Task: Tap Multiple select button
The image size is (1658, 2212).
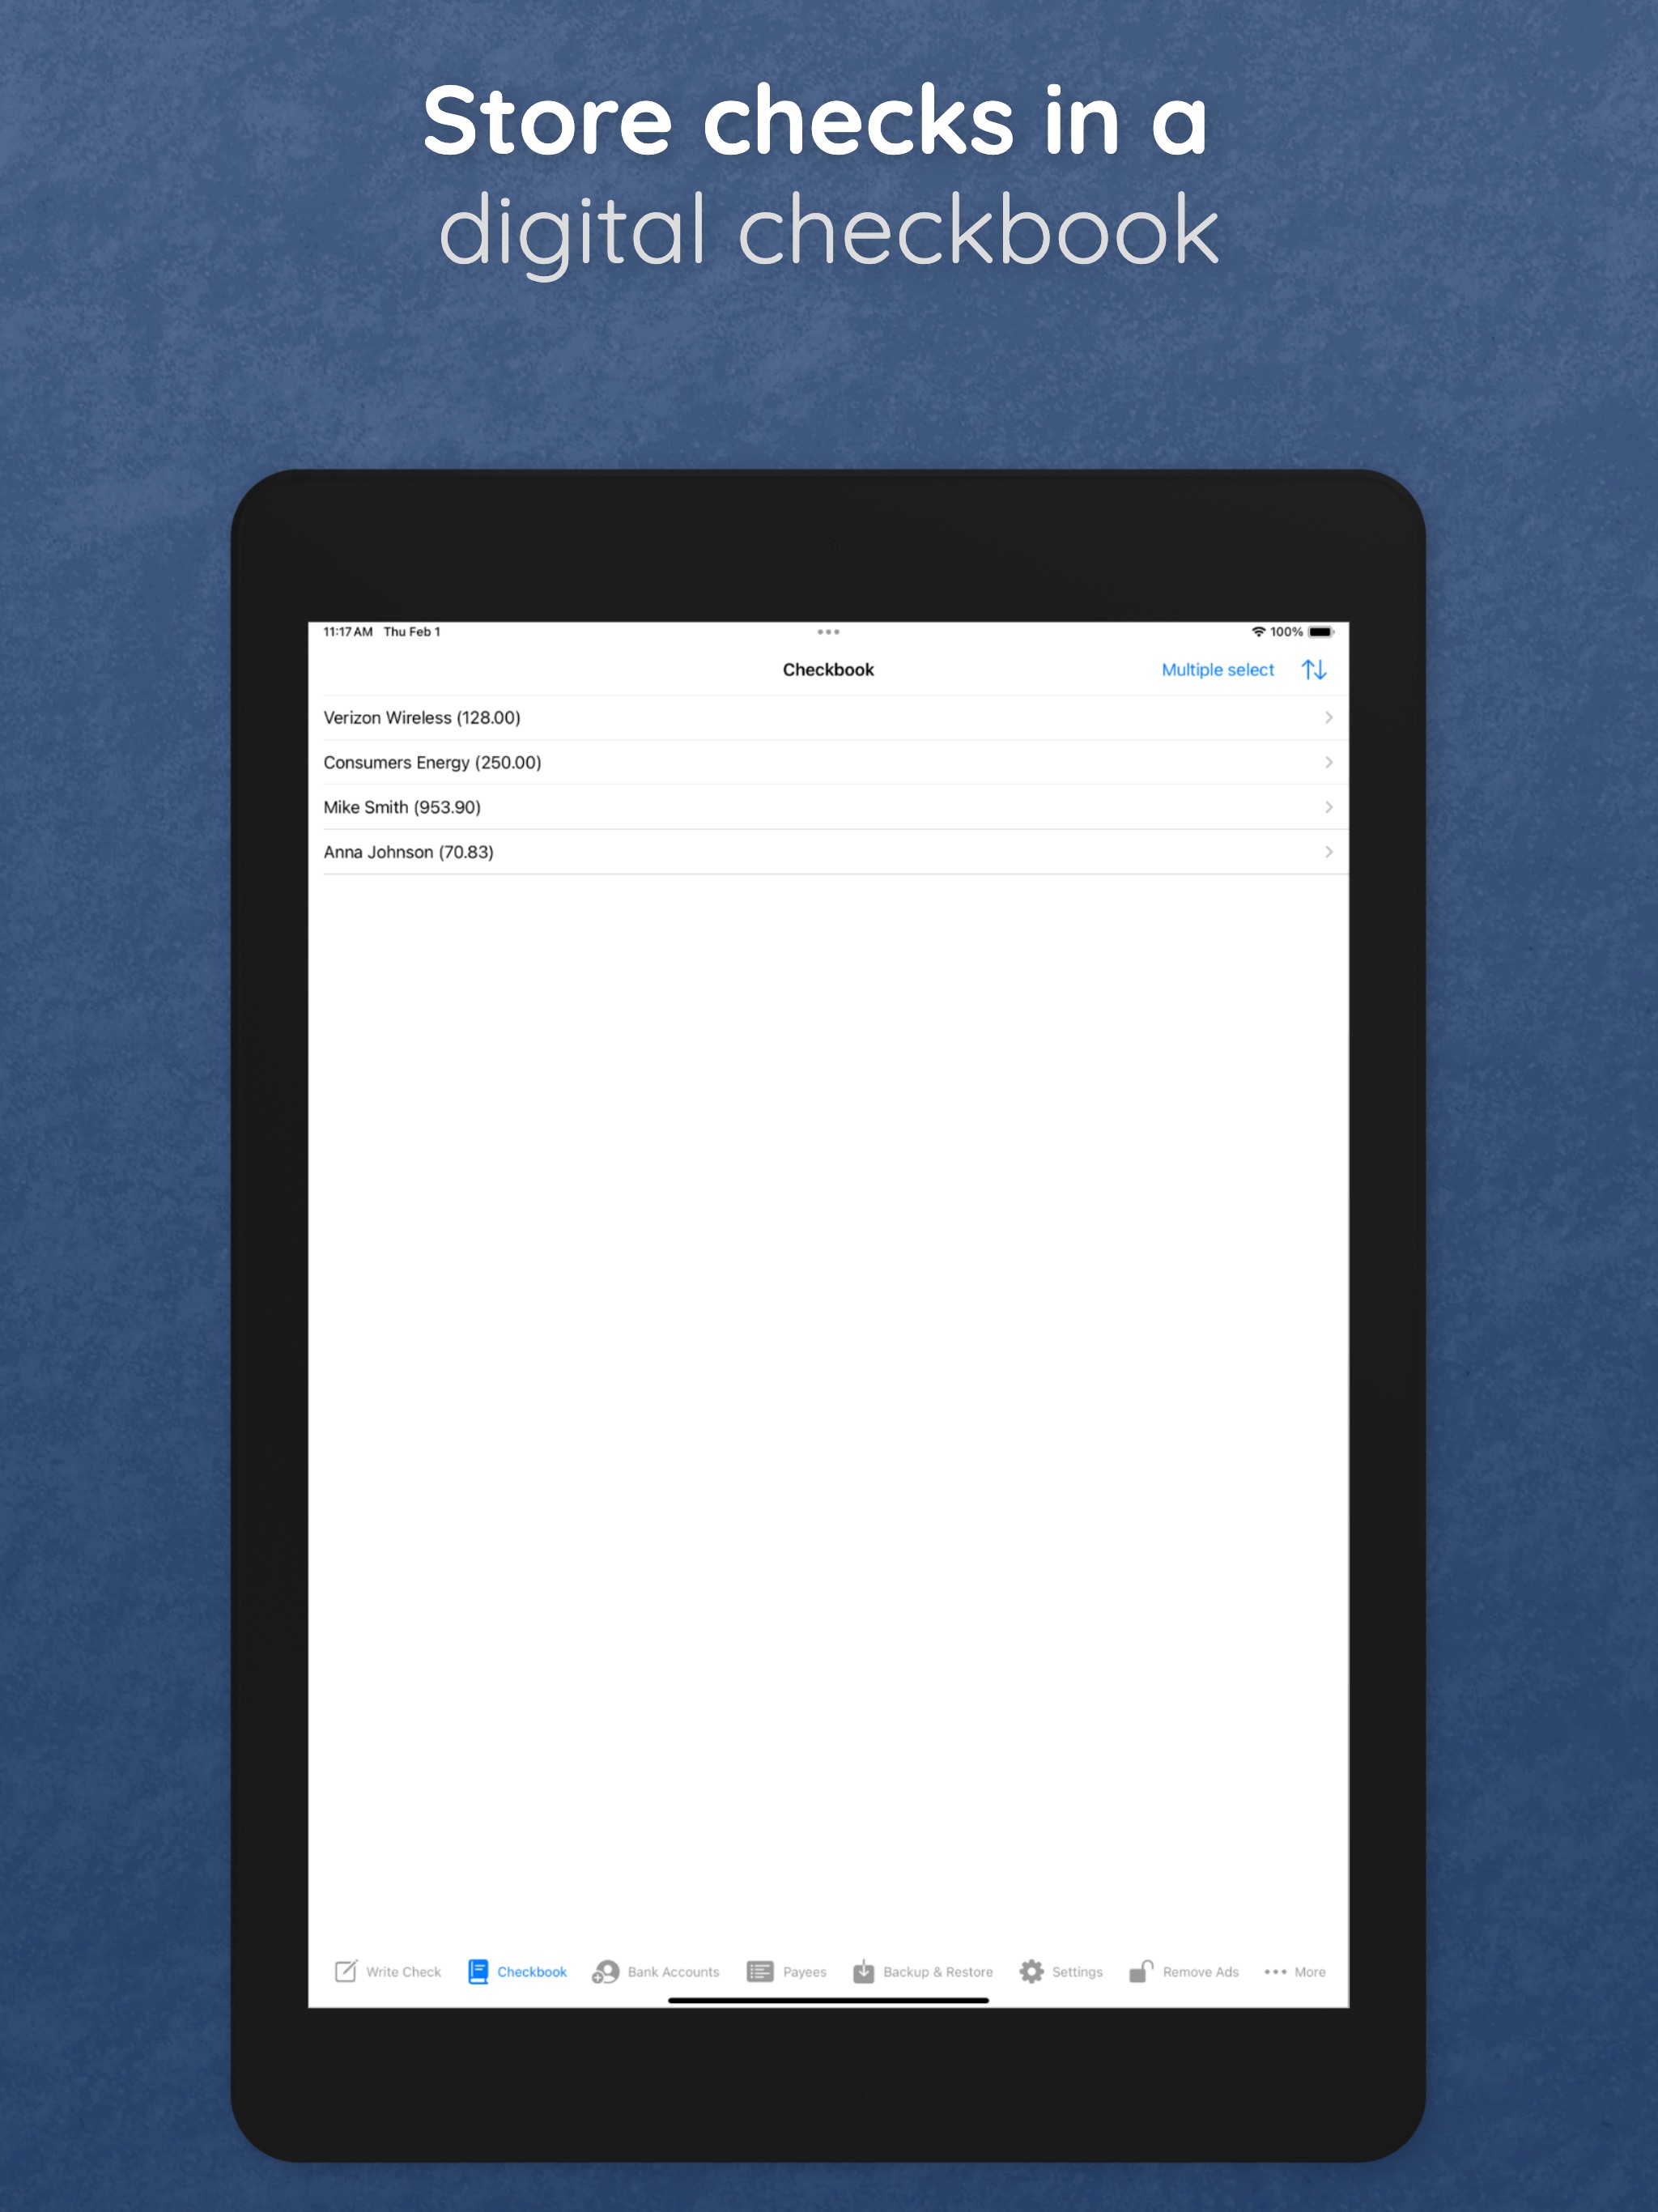Action: pyautogui.click(x=1214, y=670)
